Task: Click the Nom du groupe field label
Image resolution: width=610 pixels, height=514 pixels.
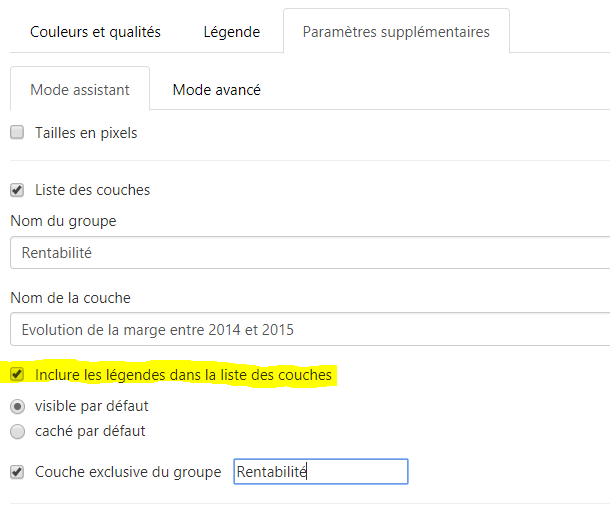Action: [x=63, y=221]
